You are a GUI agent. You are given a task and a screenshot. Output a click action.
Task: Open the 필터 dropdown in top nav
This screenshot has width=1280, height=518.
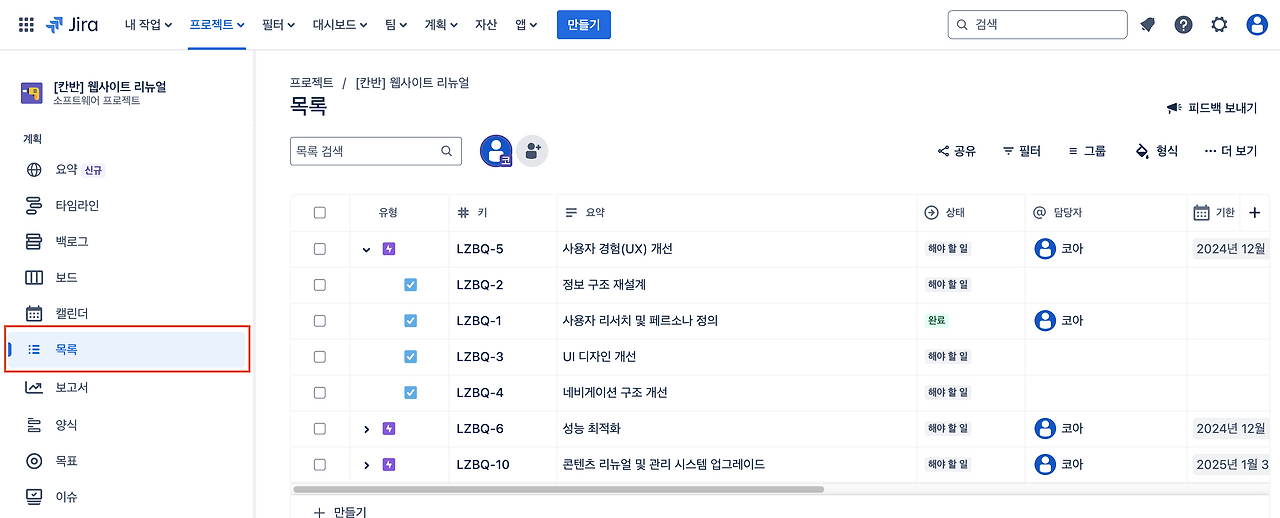(x=278, y=25)
